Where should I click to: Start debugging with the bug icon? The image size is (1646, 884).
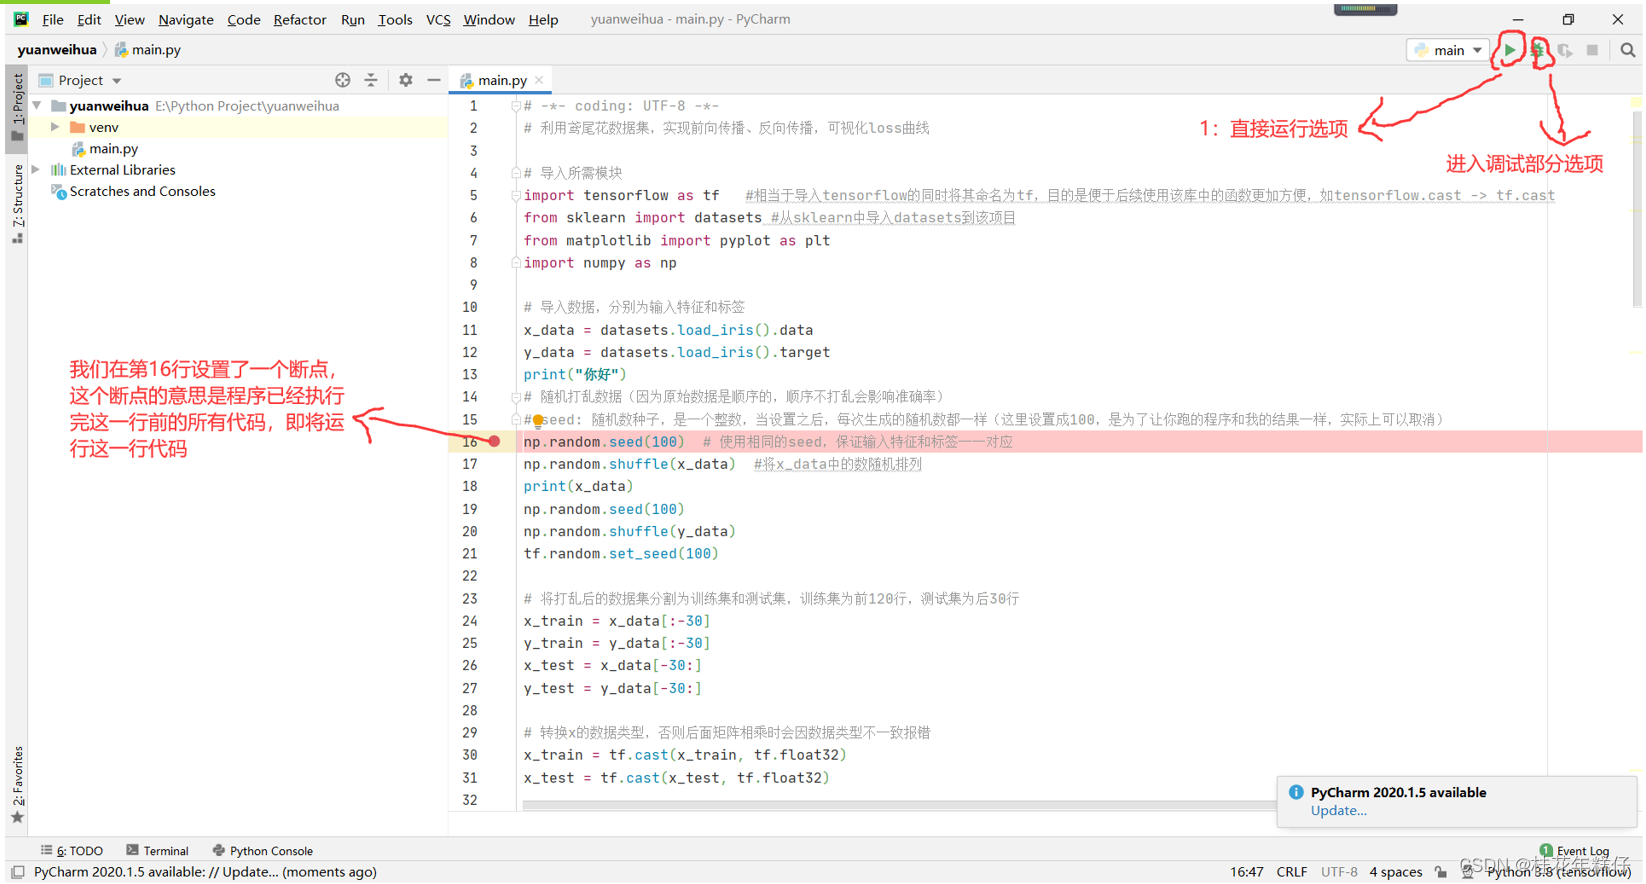tap(1539, 50)
